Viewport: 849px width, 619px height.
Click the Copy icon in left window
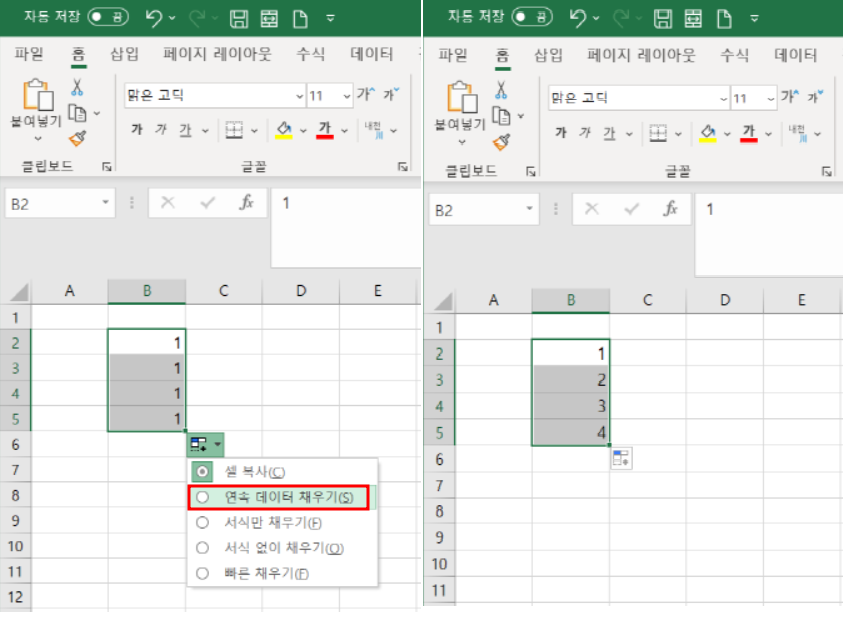[x=77, y=113]
